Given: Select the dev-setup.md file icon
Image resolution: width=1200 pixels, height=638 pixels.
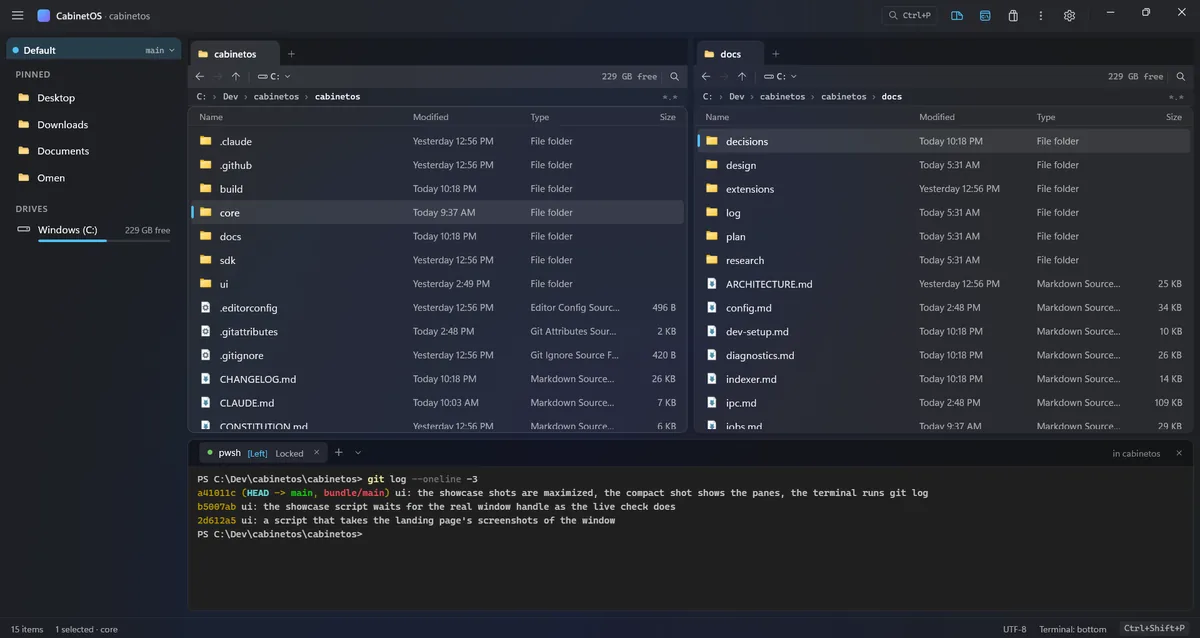Looking at the screenshot, I should point(712,331).
